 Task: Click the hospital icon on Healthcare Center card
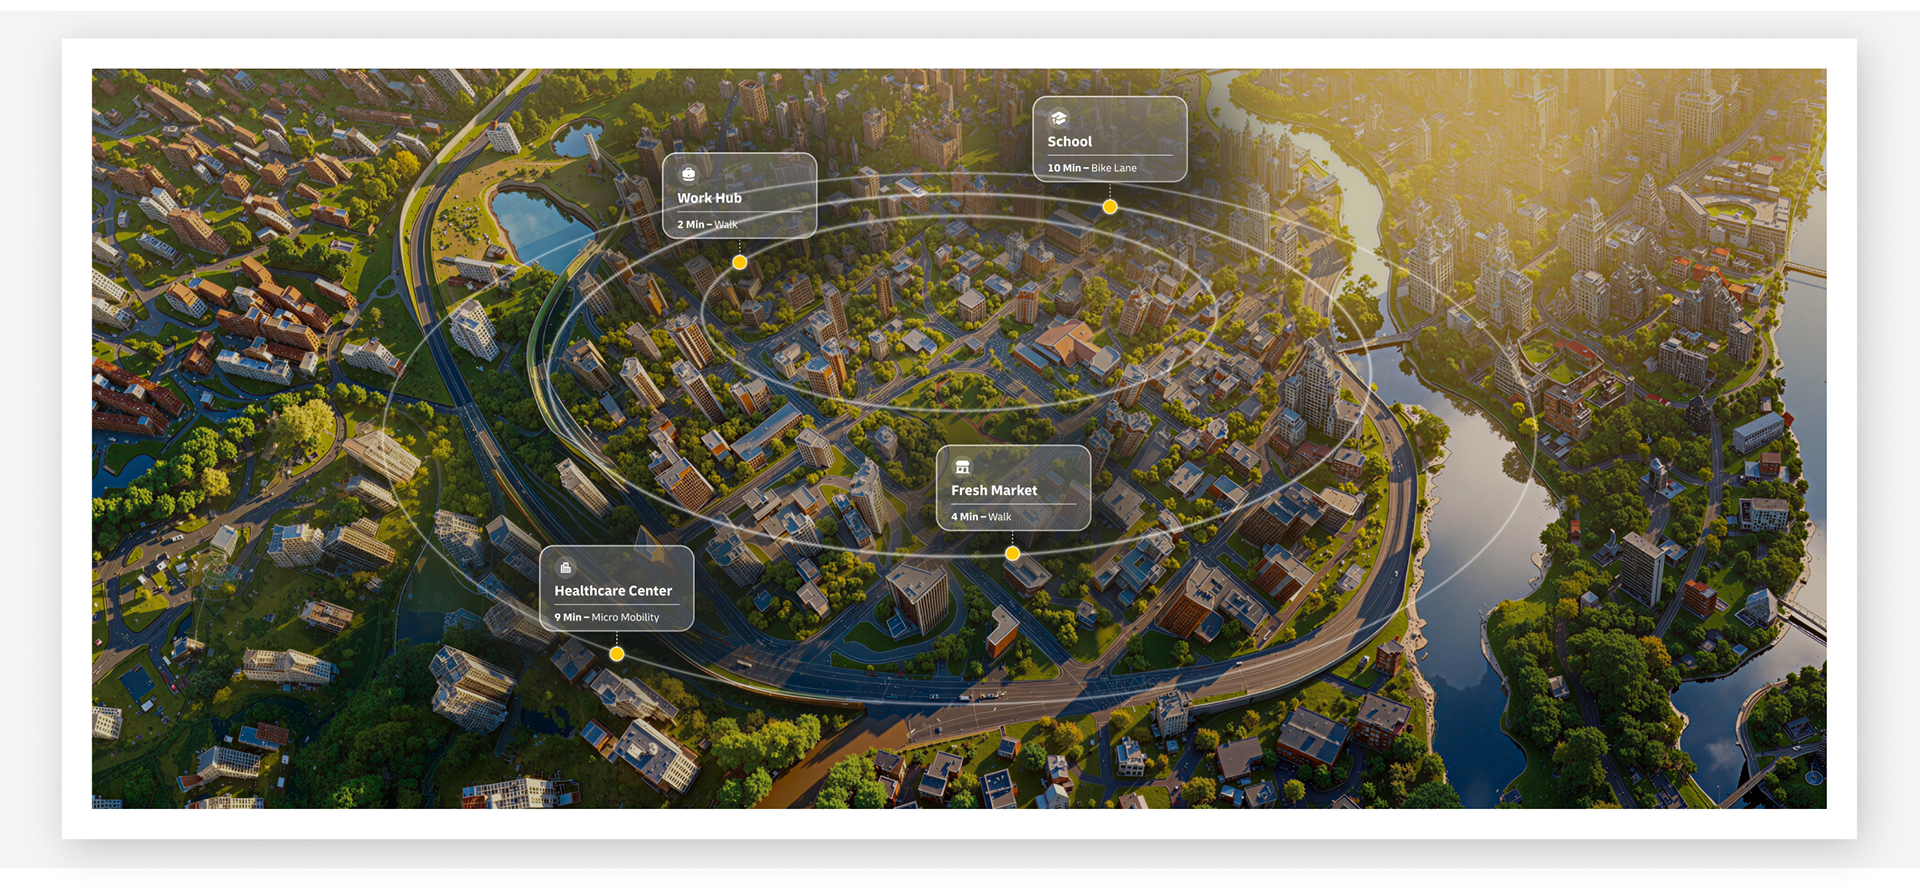tap(565, 567)
